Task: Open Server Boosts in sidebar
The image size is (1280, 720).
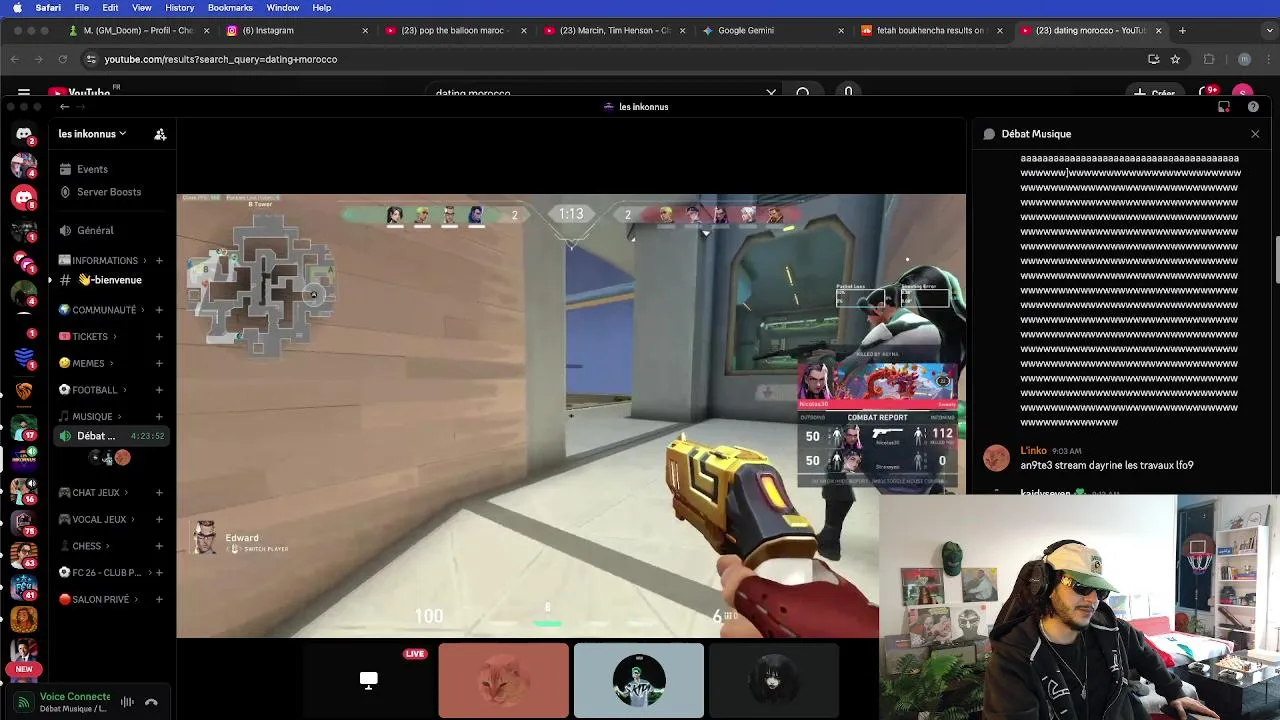Action: click(x=109, y=192)
